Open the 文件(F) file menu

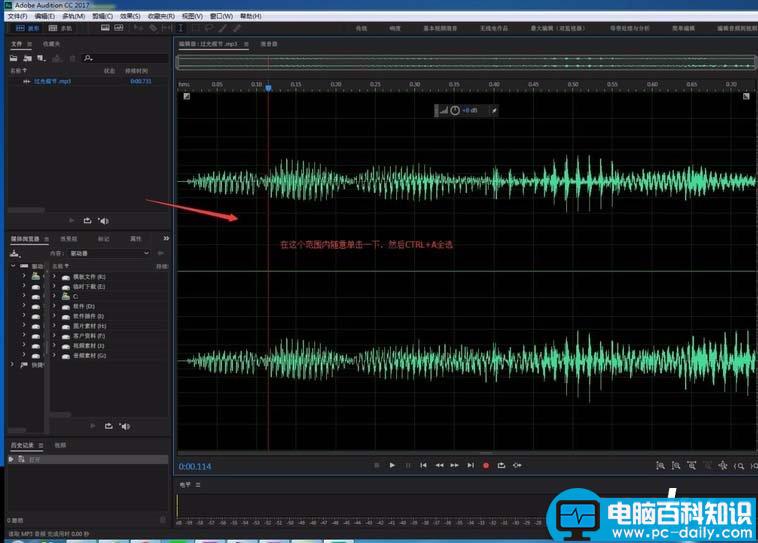[x=17, y=16]
